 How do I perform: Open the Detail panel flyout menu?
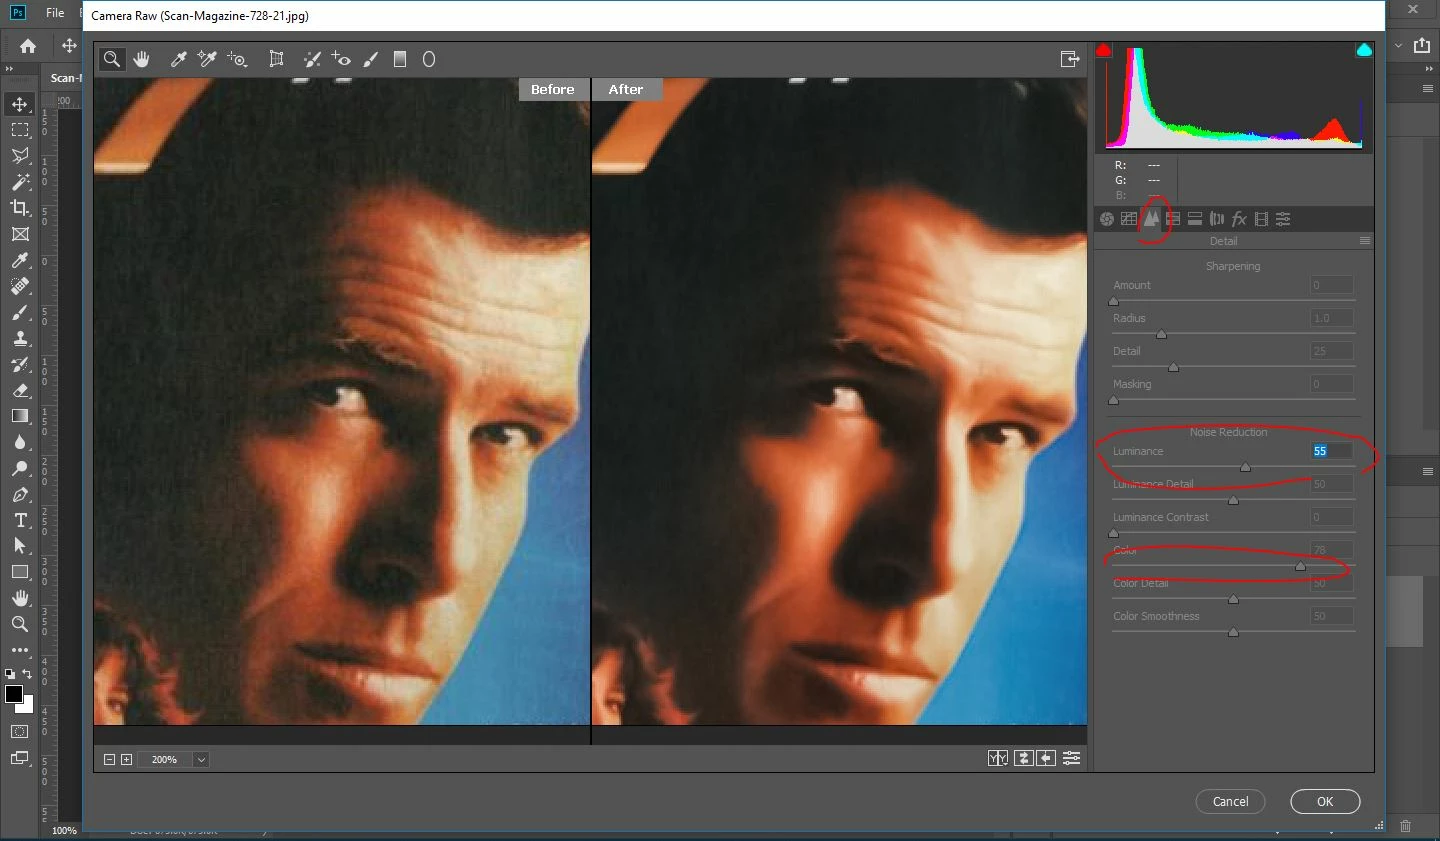[1365, 241]
